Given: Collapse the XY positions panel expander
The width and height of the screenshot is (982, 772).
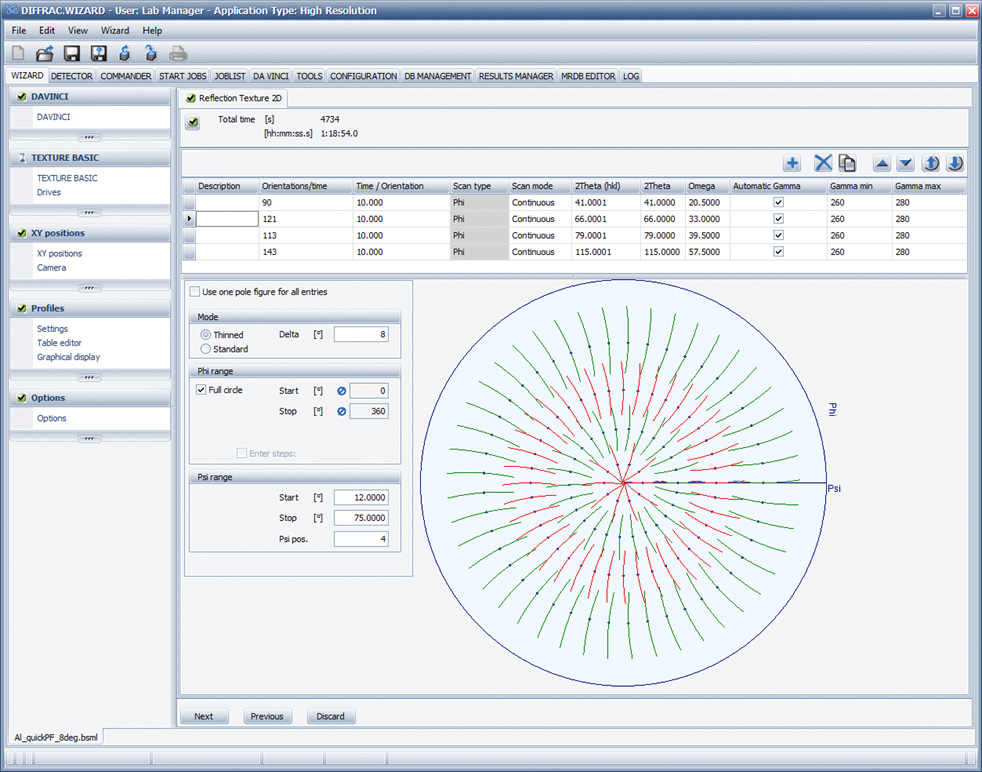Looking at the screenshot, I should tap(89, 288).
